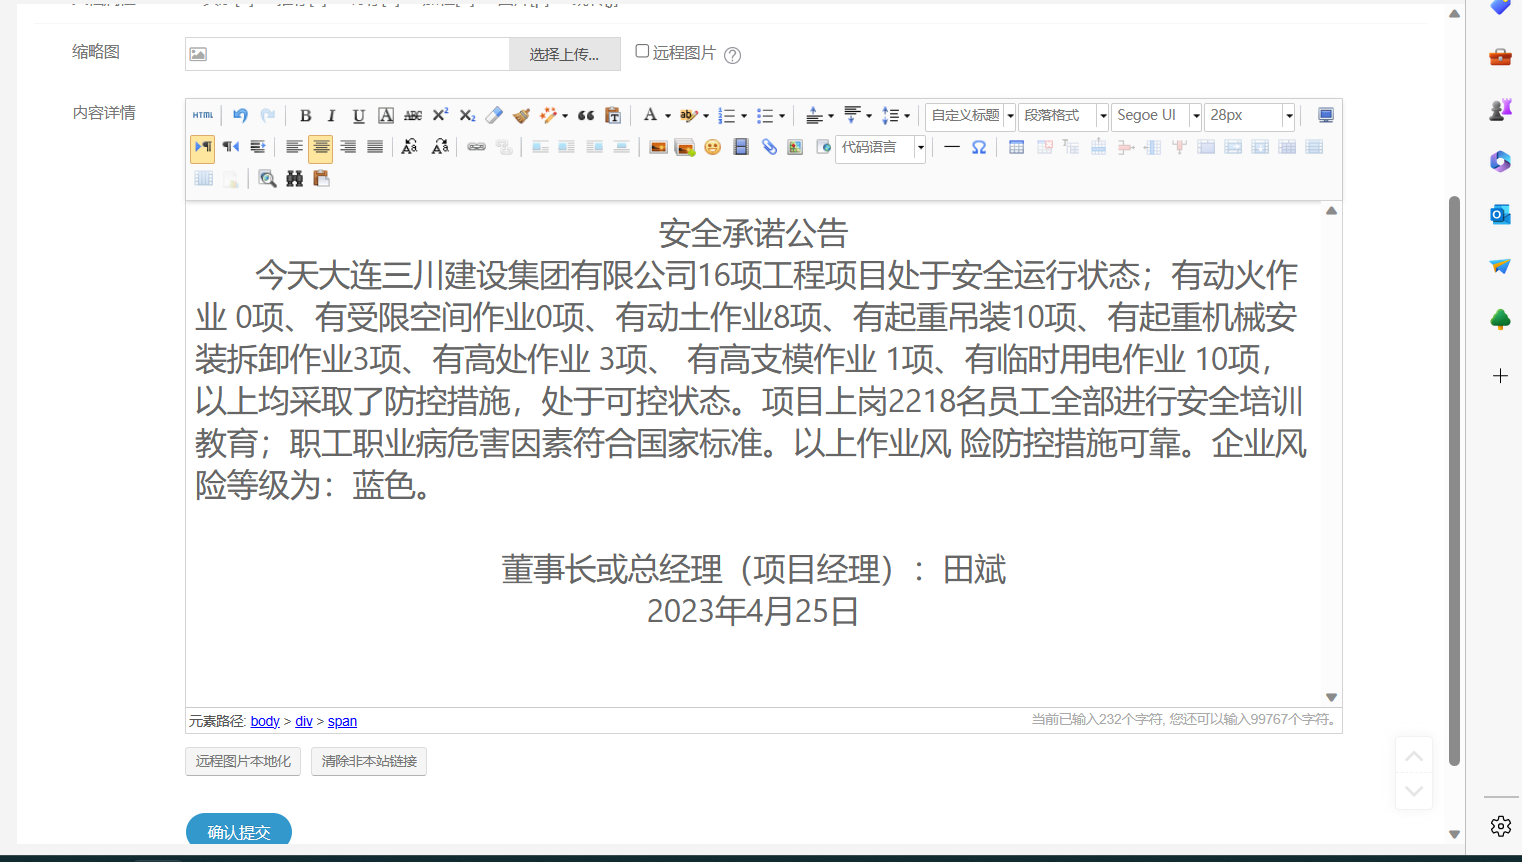Open the Segoe UI font family dropdown
This screenshot has width=1522, height=862.
[1156, 116]
